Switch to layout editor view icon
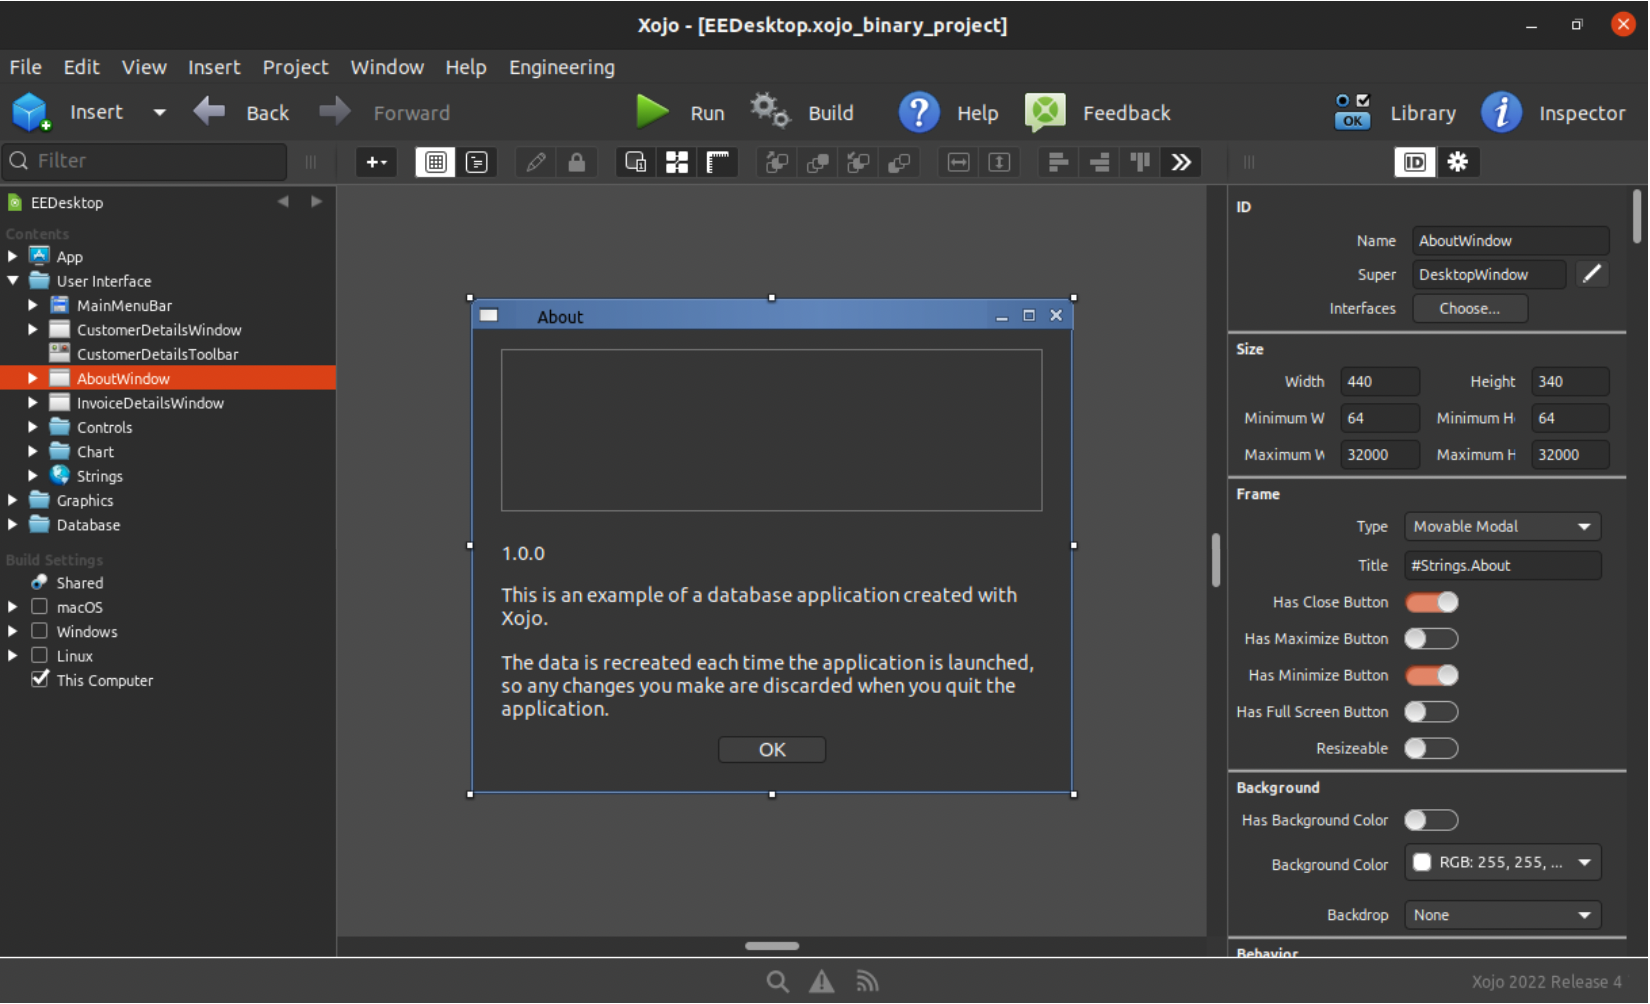Image resolution: width=1650 pixels, height=1004 pixels. tap(436, 162)
